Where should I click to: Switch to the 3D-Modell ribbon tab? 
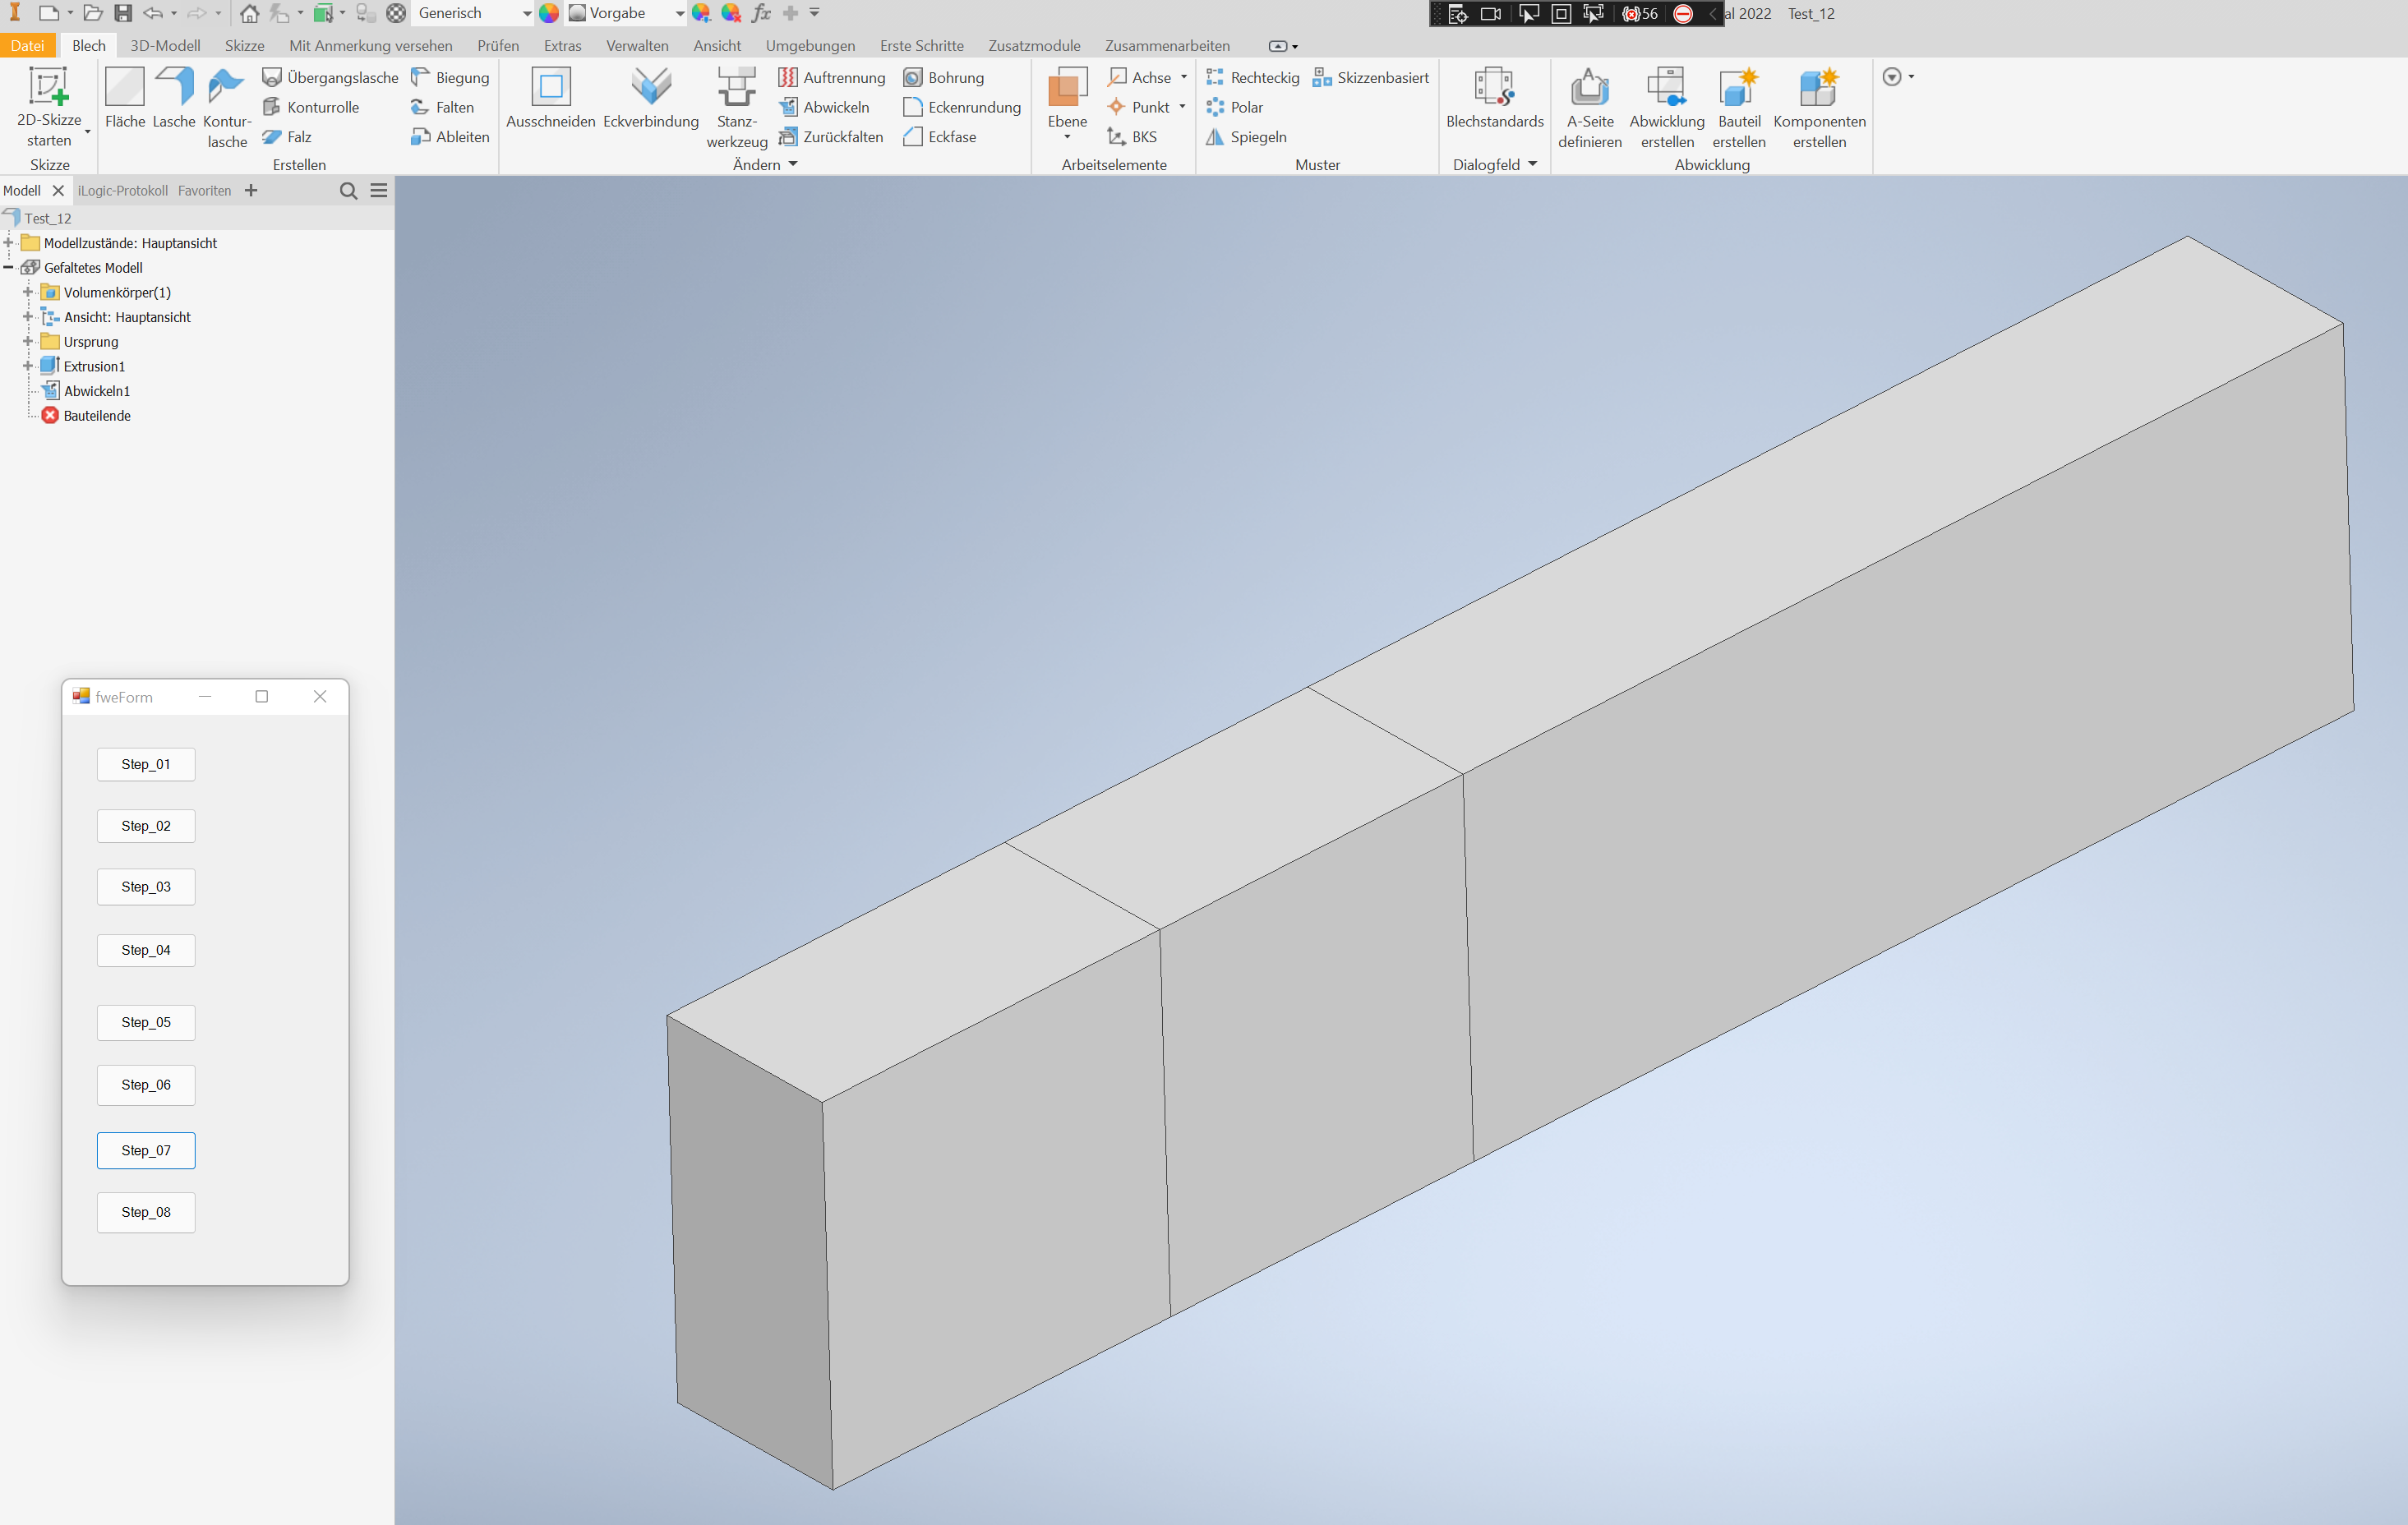tap(165, 45)
